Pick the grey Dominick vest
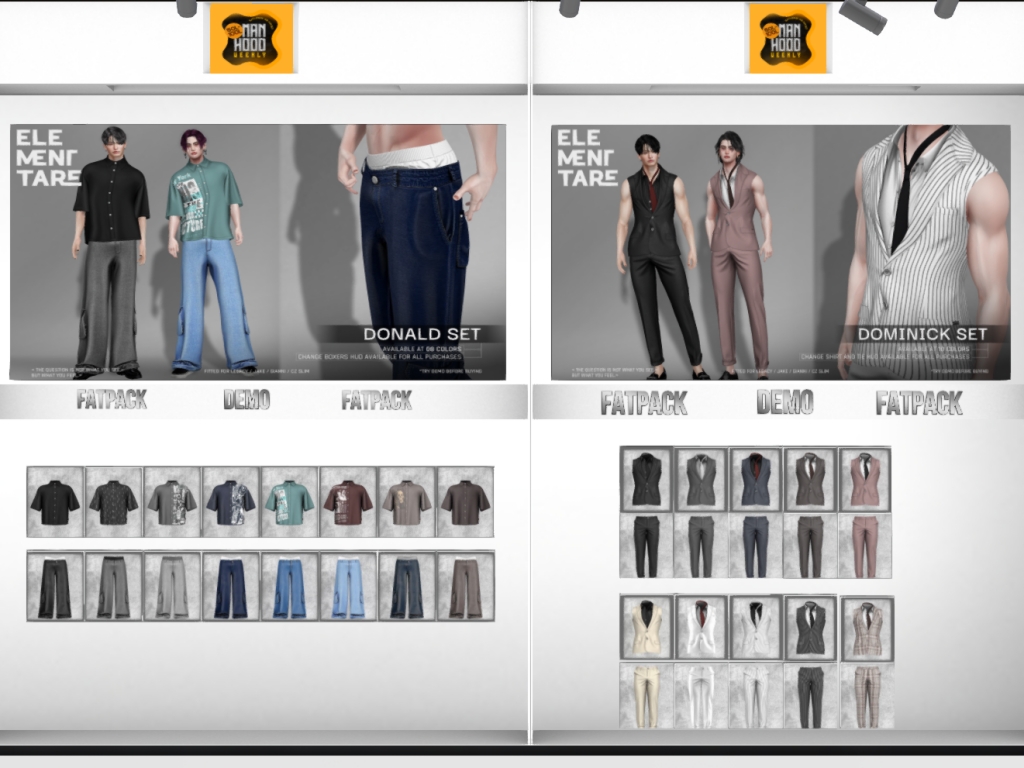Screen dimensions: 1024x768 701,479
